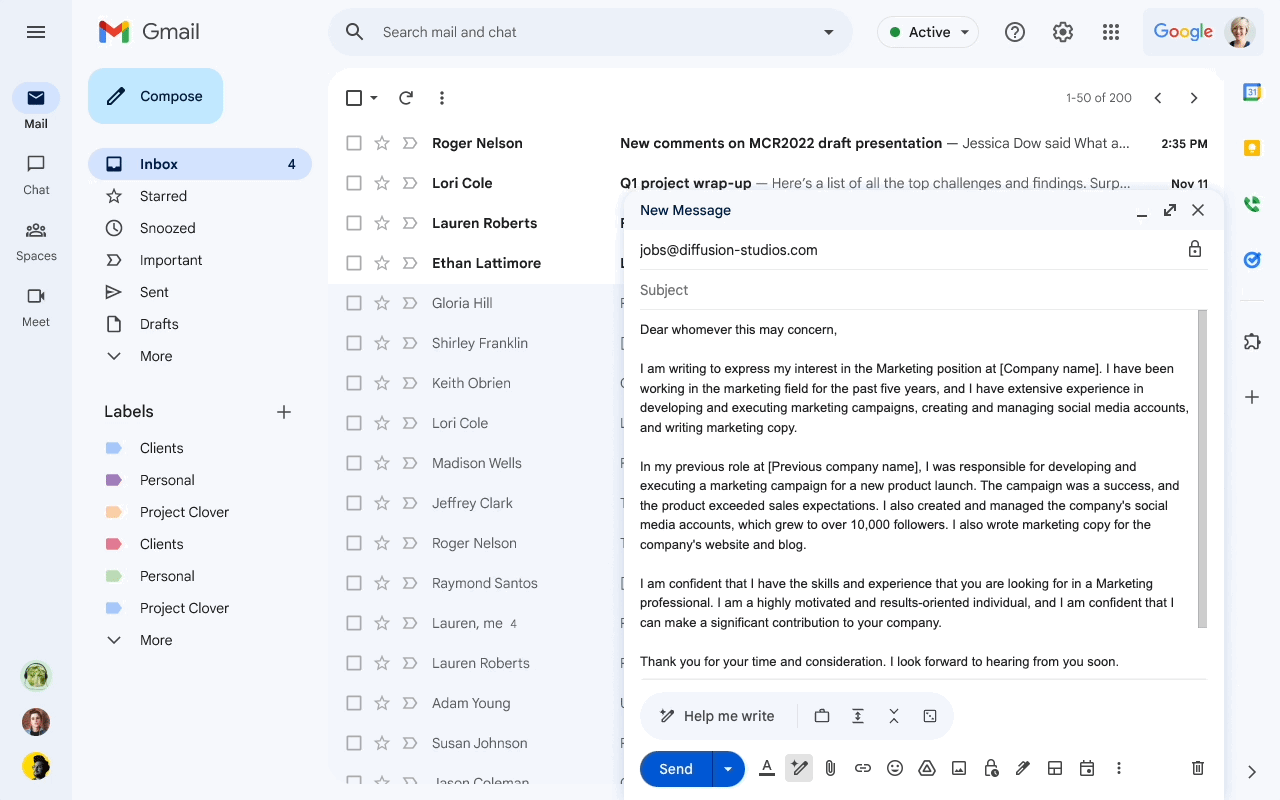The image size is (1280, 800).
Task: Refresh the inbox list
Action: 406,98
